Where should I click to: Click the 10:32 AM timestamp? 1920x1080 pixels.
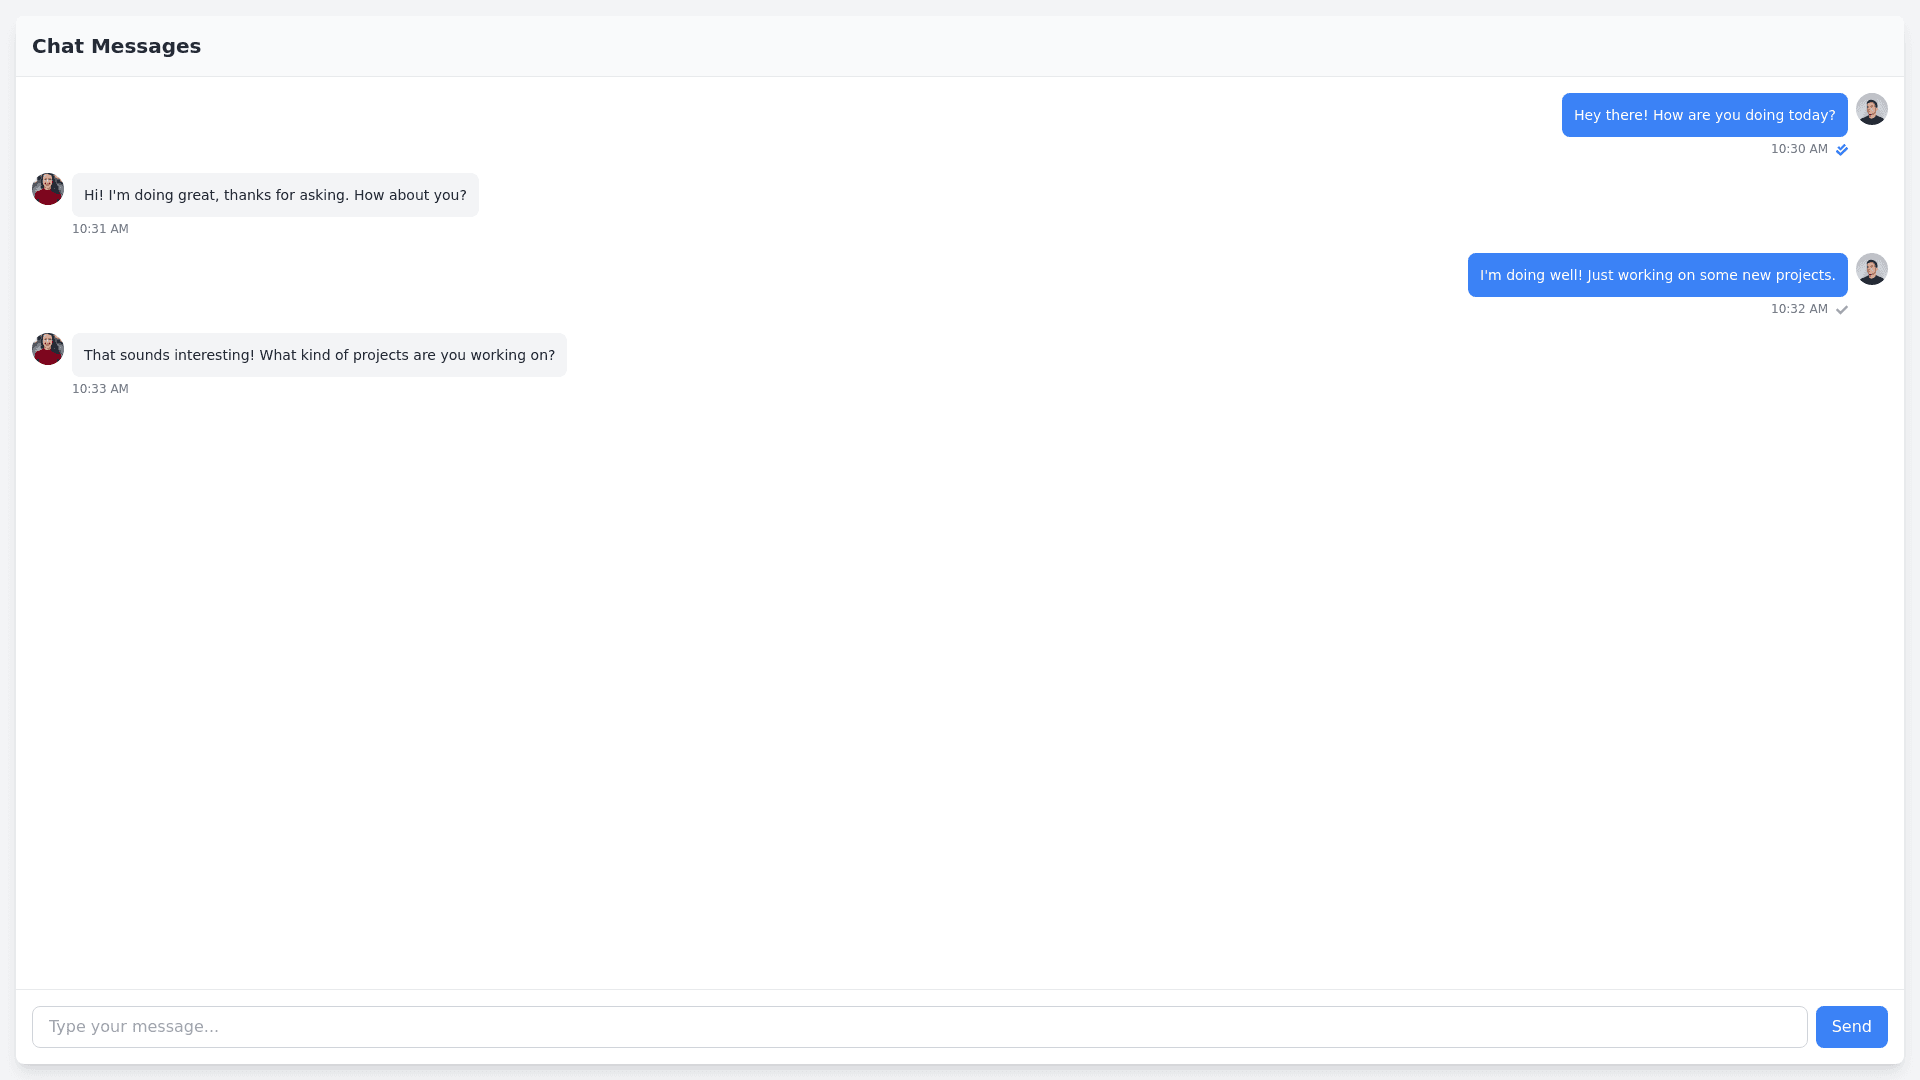(1798, 309)
